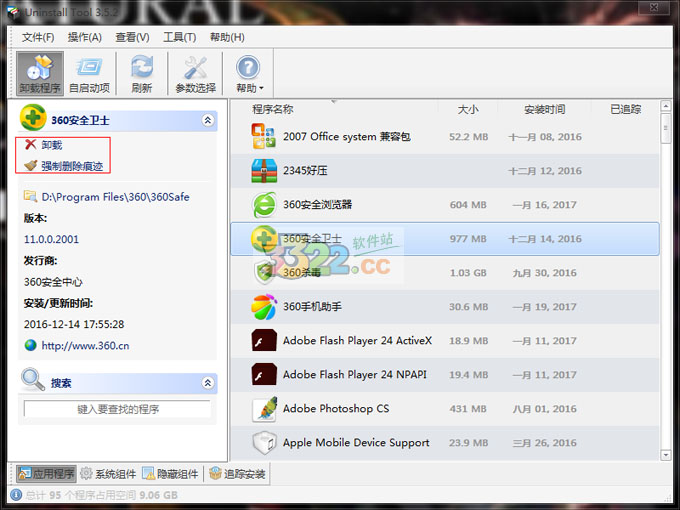680x510 pixels.
Task: Click install time 2016-12-14 17:55:28
Action: [74, 324]
